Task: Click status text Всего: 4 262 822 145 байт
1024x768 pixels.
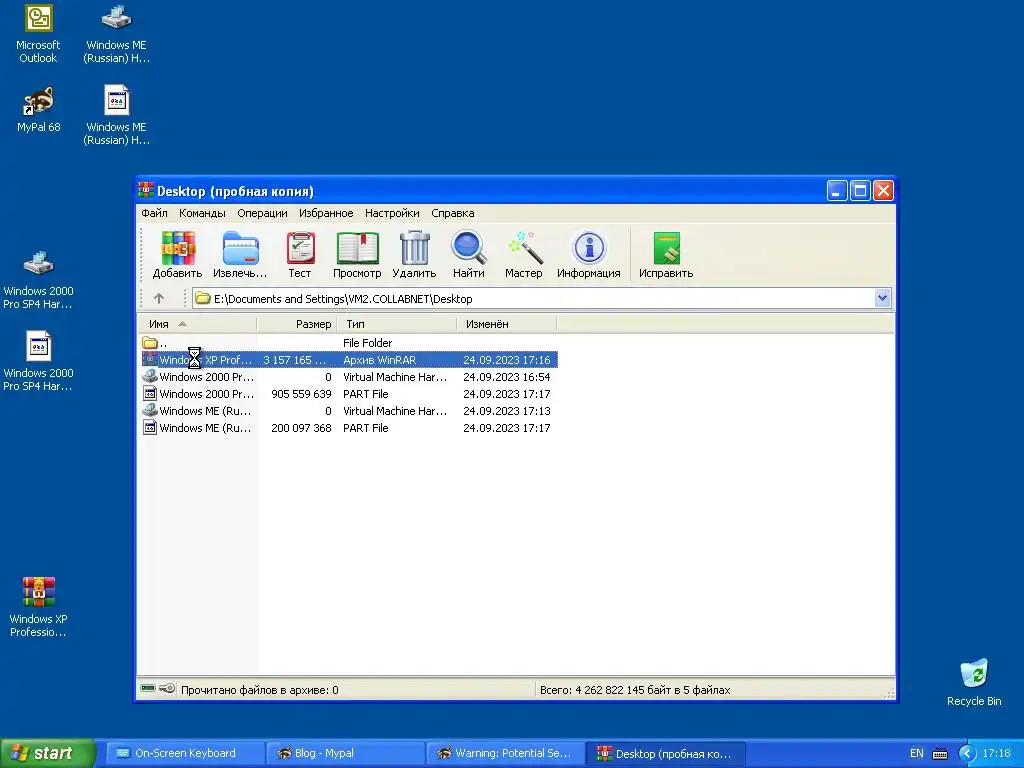Action: (635, 690)
